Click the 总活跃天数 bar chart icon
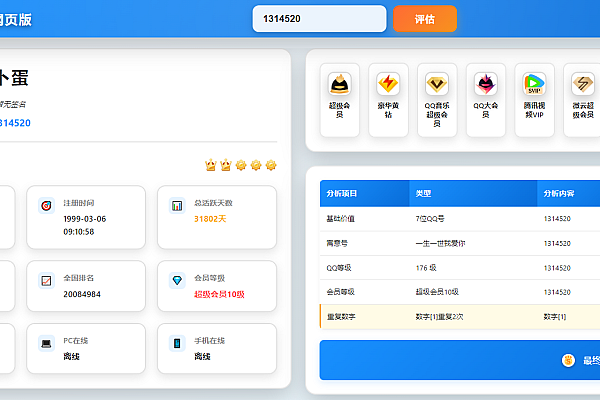 [177, 206]
